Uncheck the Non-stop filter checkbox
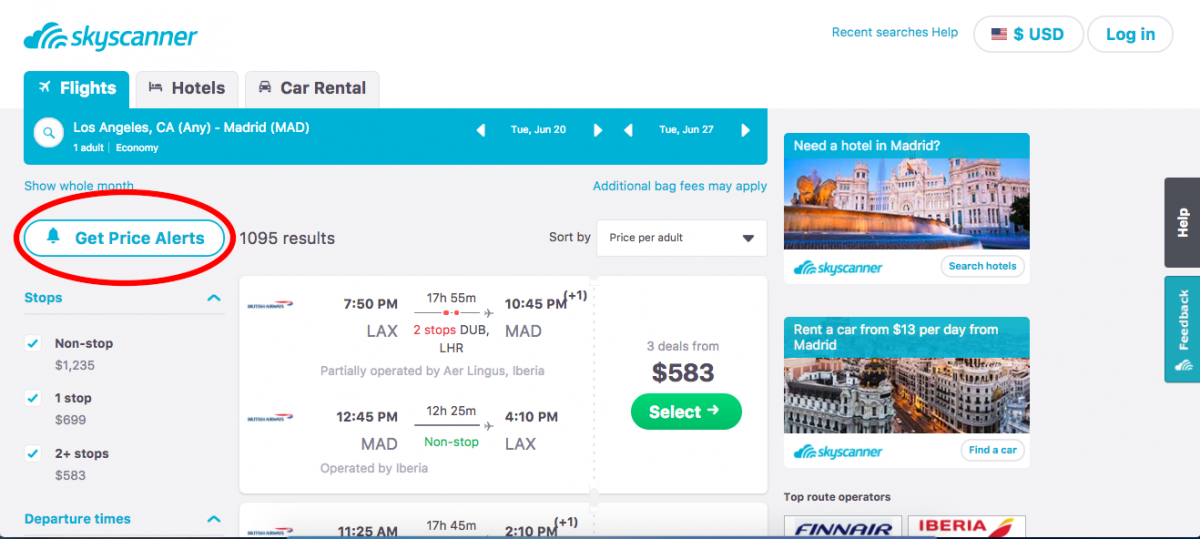Viewport: 1200px width, 539px height. [x=33, y=344]
